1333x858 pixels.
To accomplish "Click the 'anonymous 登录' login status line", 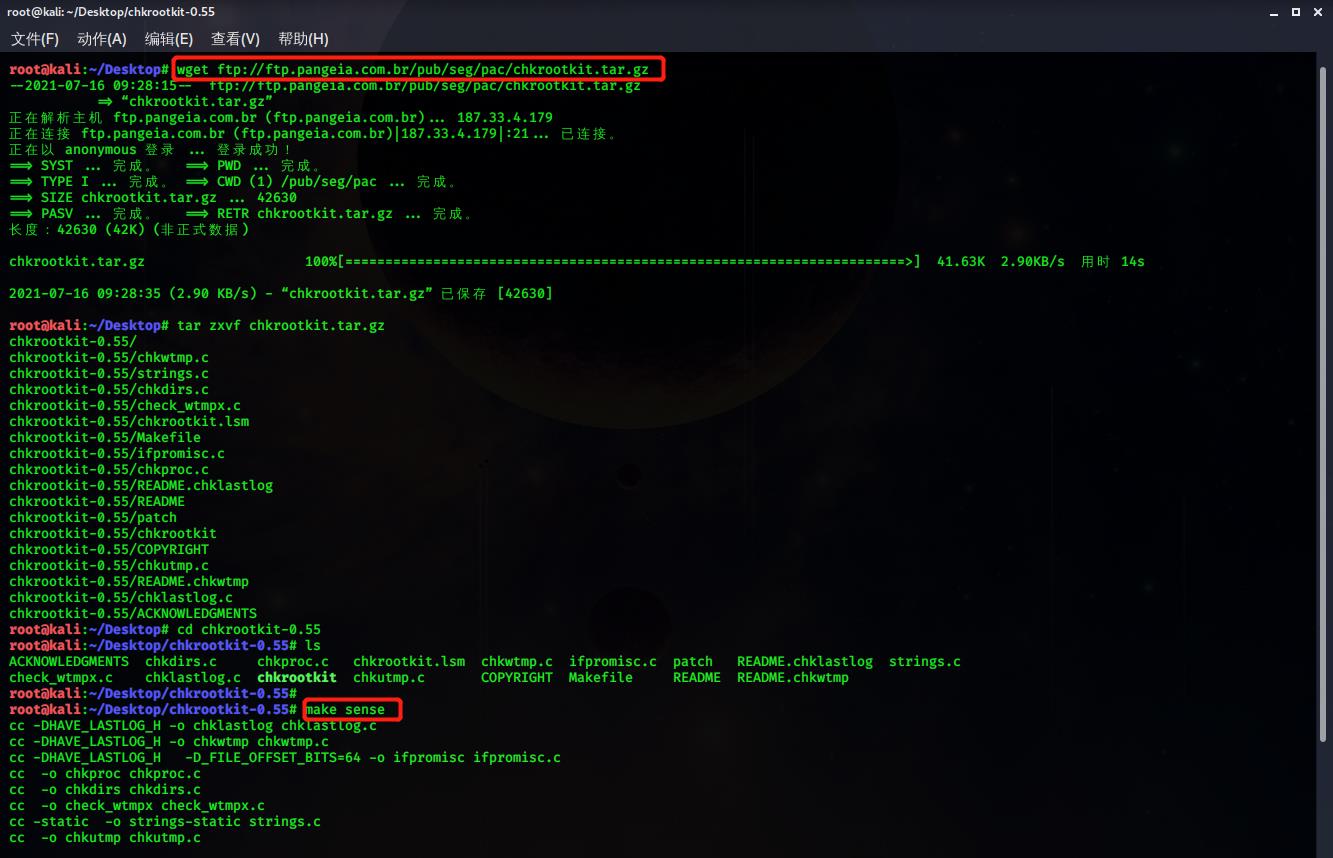I will 149,149.
